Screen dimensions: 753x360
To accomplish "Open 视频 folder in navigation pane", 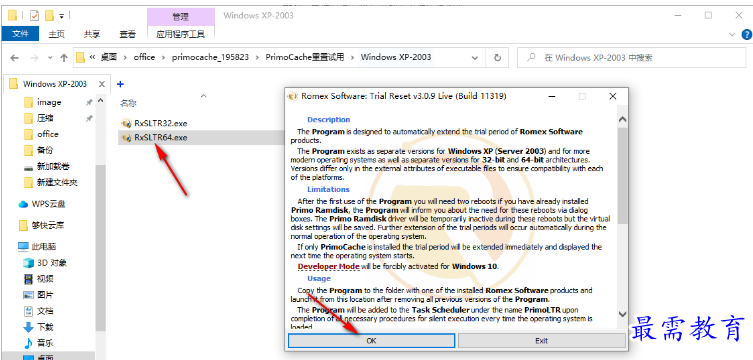I will pyautogui.click(x=45, y=279).
